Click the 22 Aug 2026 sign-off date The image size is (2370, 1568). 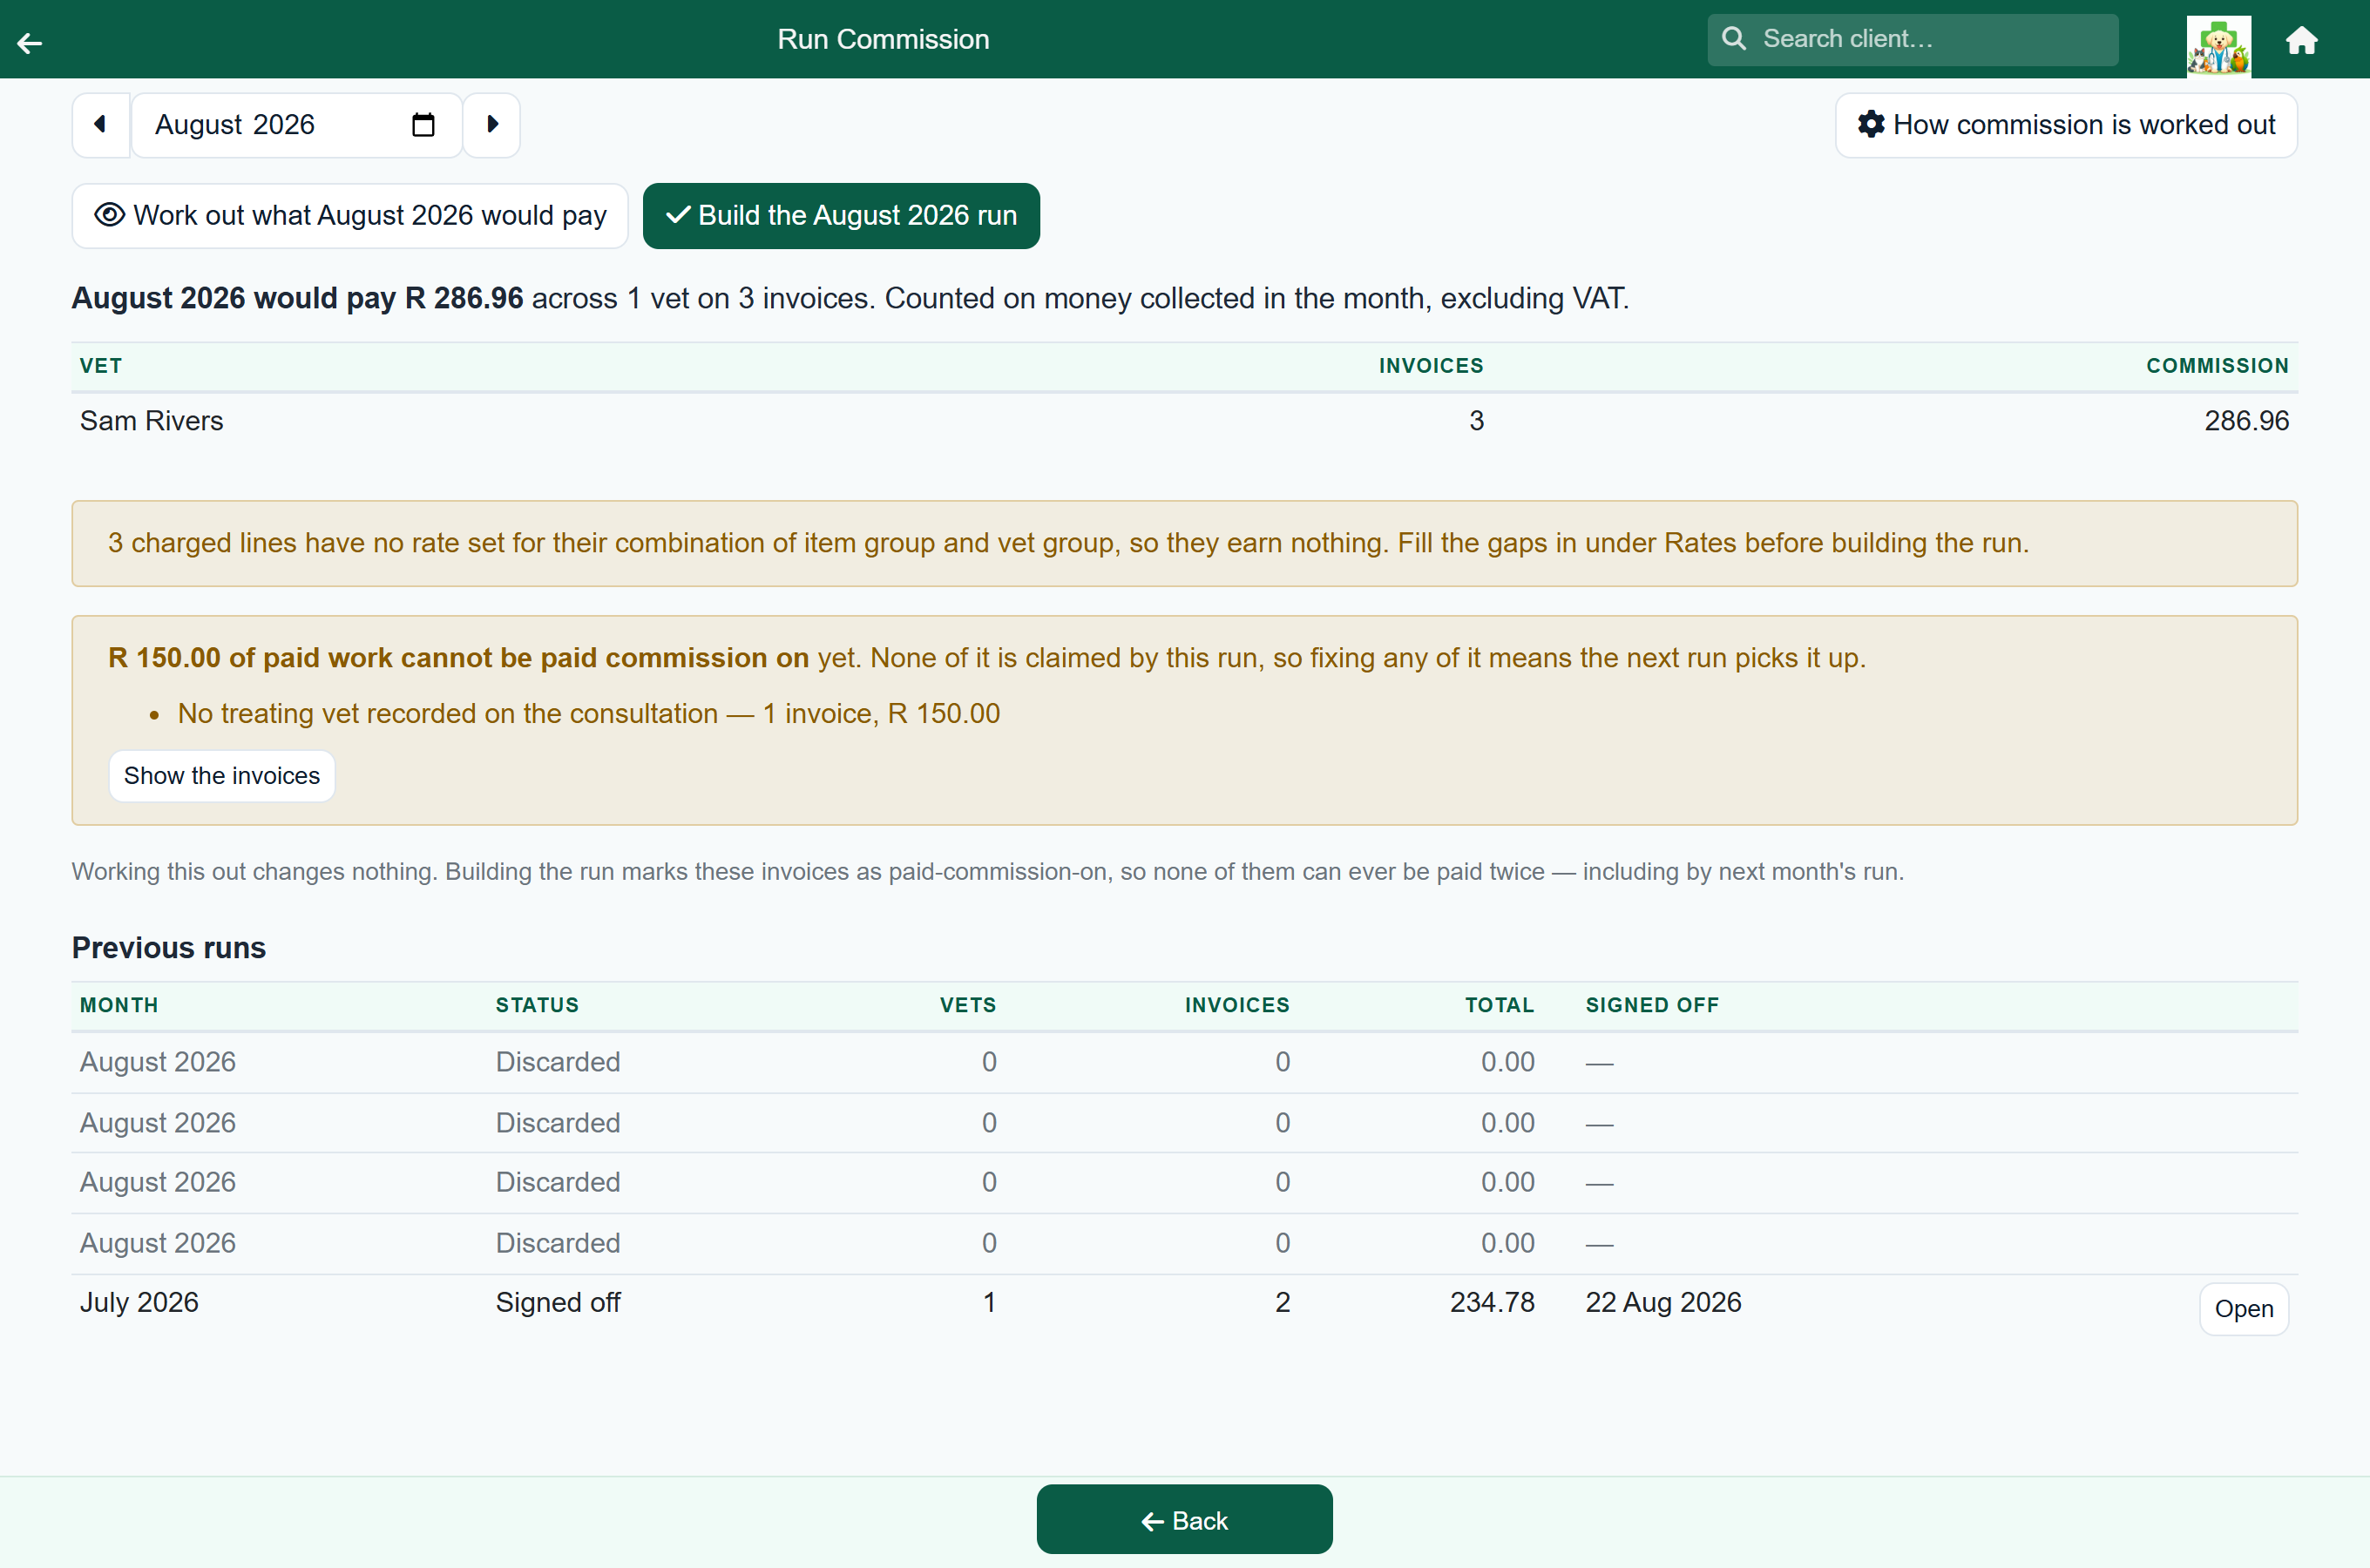pyautogui.click(x=1663, y=1302)
